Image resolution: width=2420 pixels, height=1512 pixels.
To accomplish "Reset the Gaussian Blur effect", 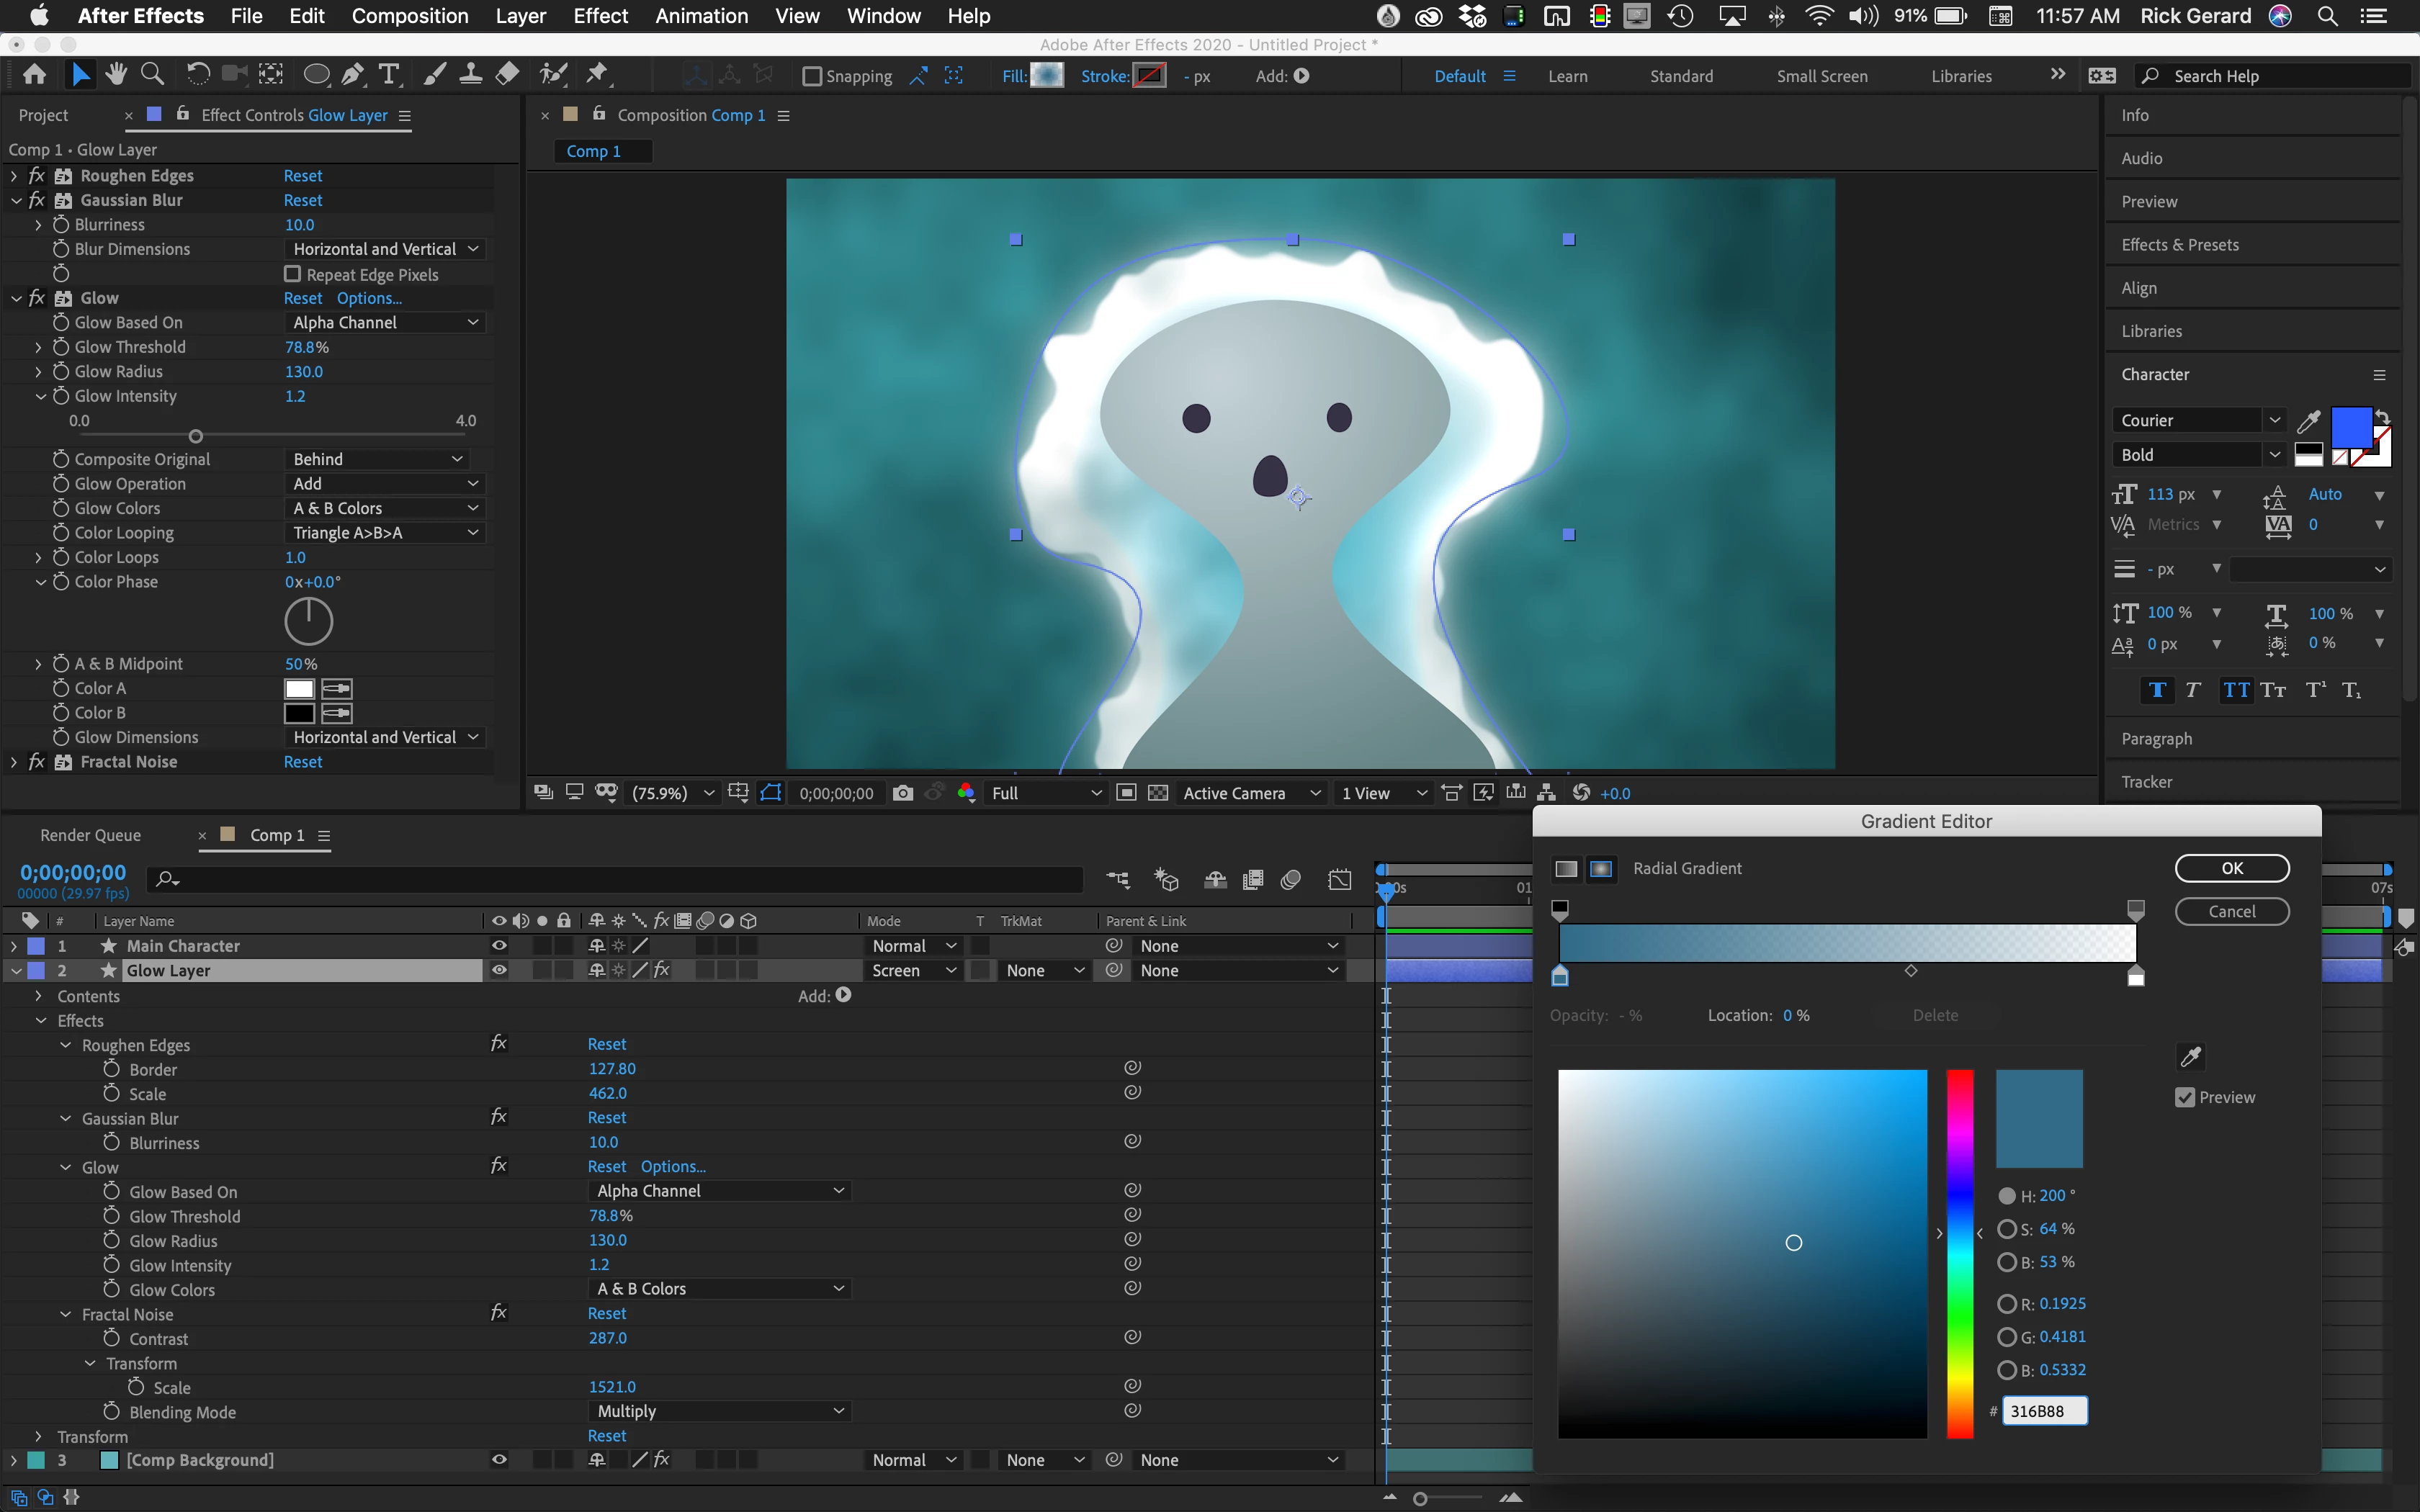I will click(302, 200).
